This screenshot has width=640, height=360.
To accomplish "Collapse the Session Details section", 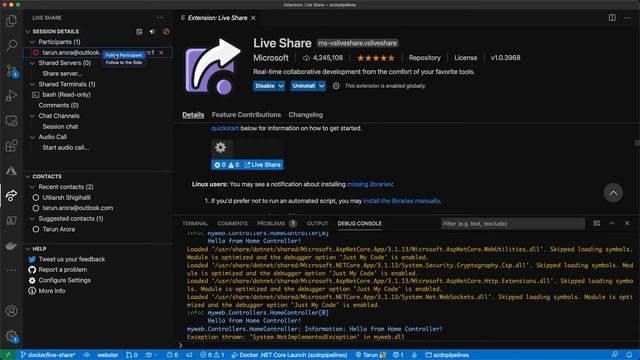I will point(28,31).
